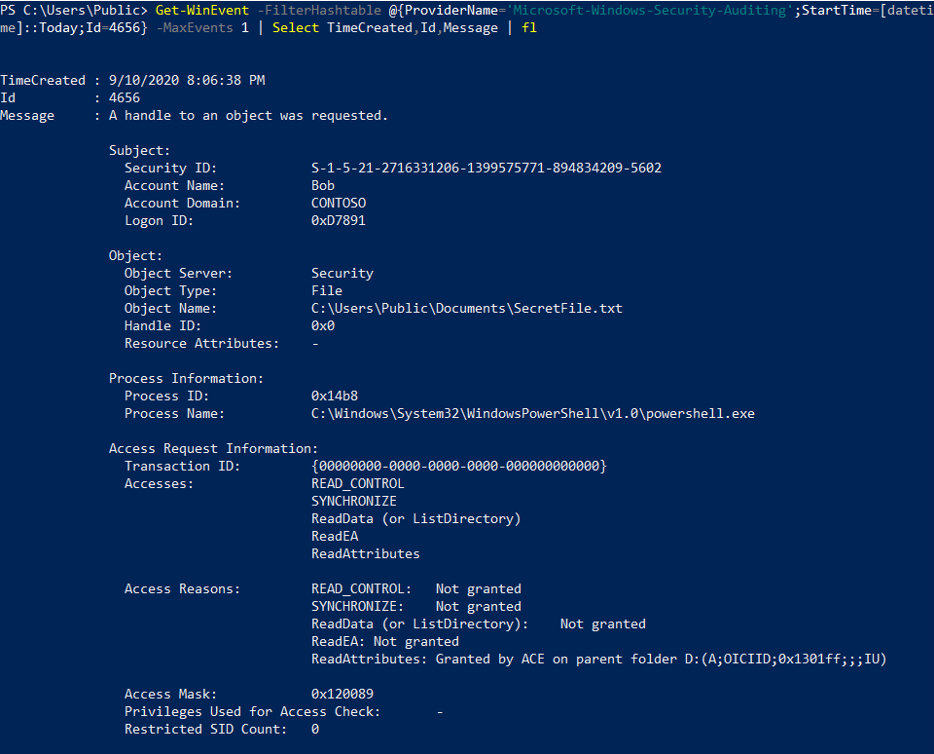
Task: Click the event Id value 4656
Action: (x=124, y=98)
